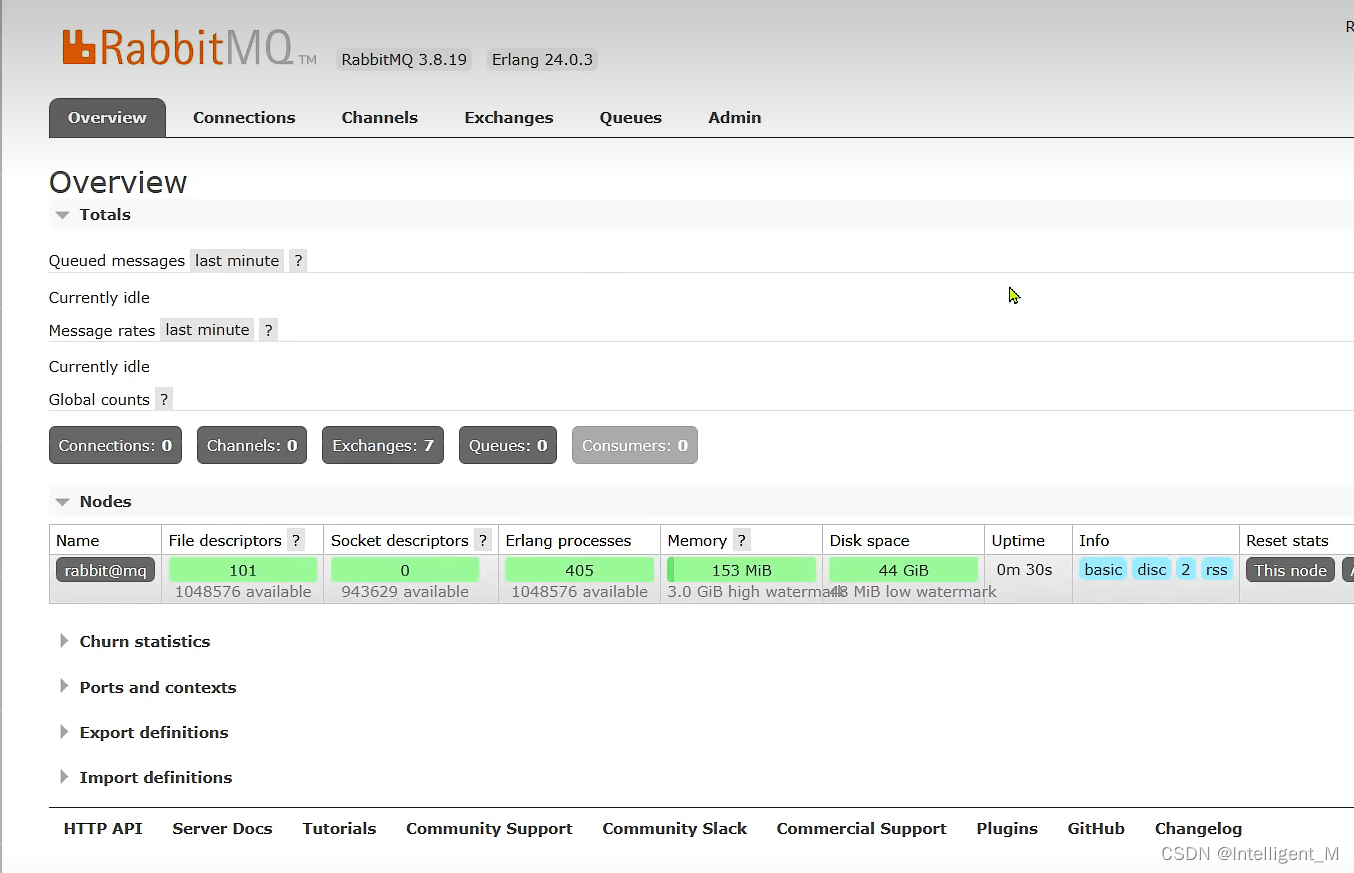
Task: Click the Name column header
Action: [x=78, y=540]
